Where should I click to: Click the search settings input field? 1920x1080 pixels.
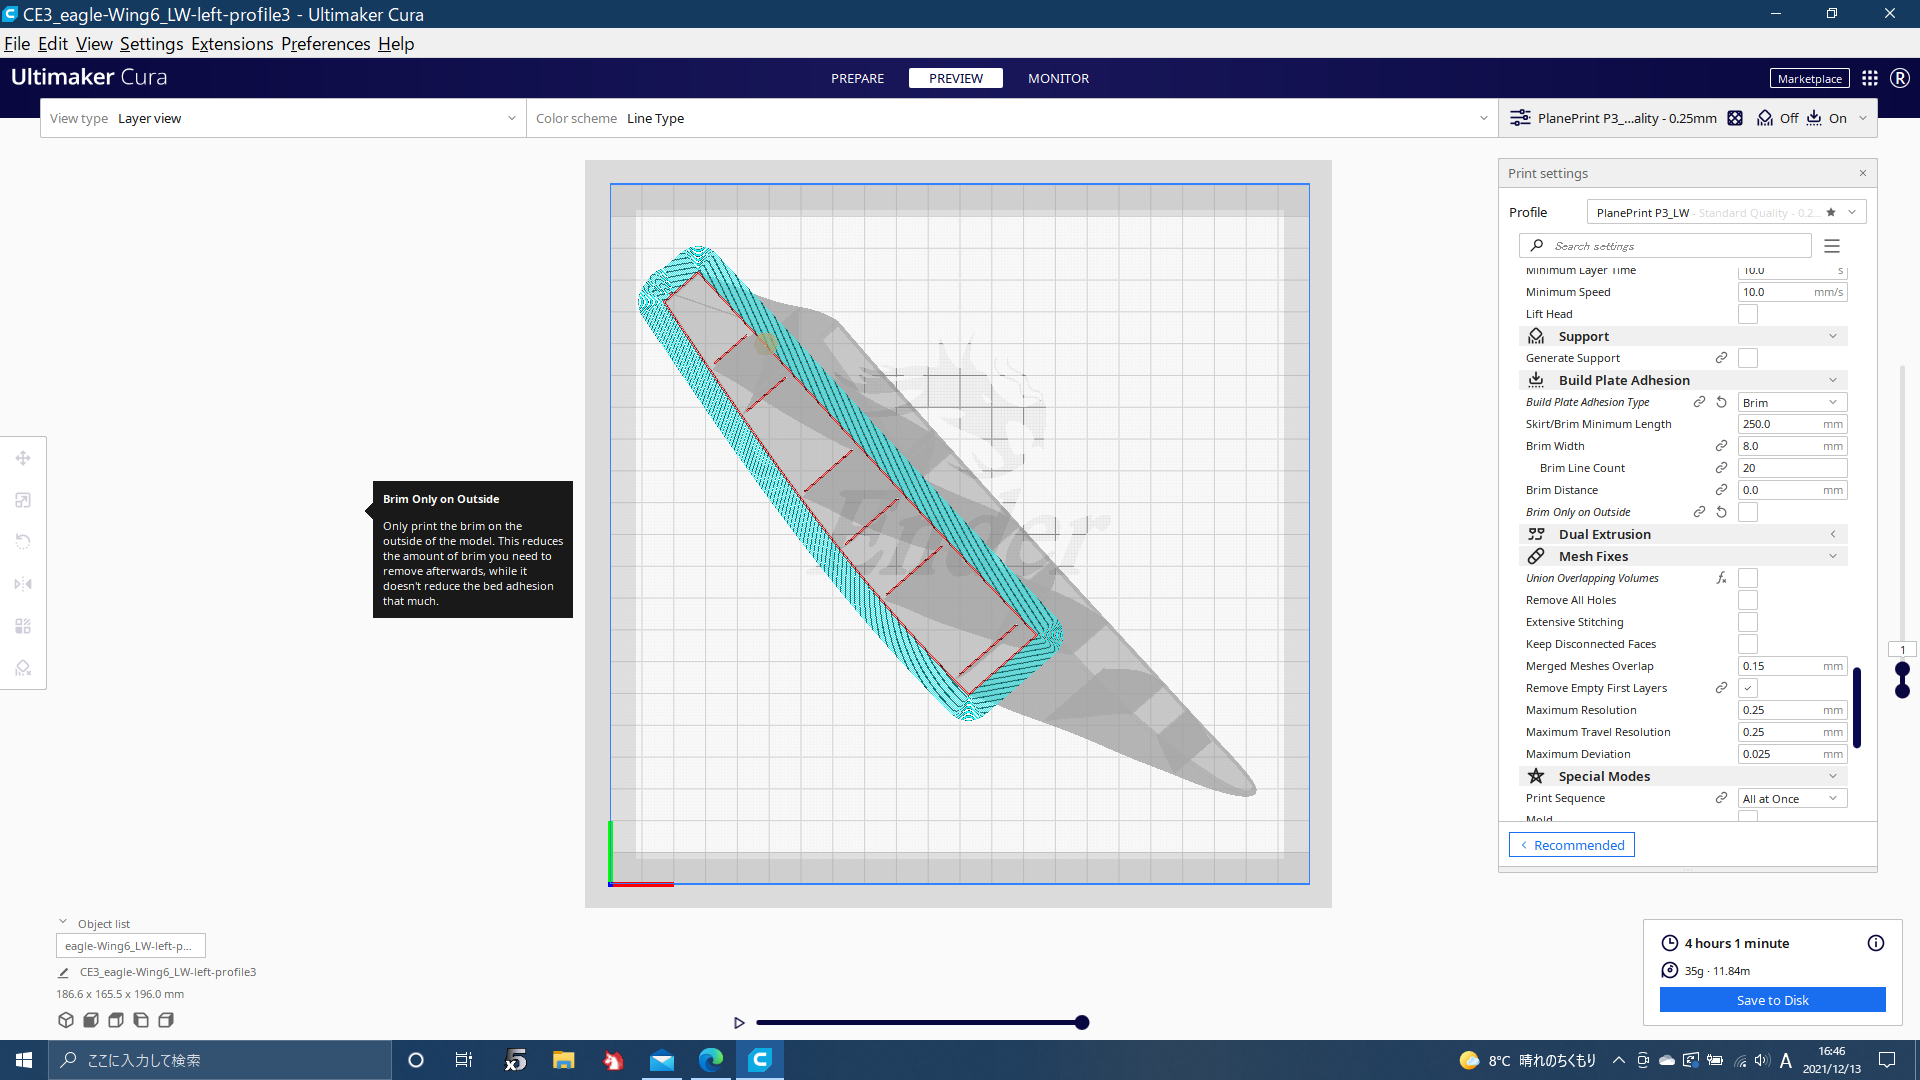pyautogui.click(x=1663, y=245)
